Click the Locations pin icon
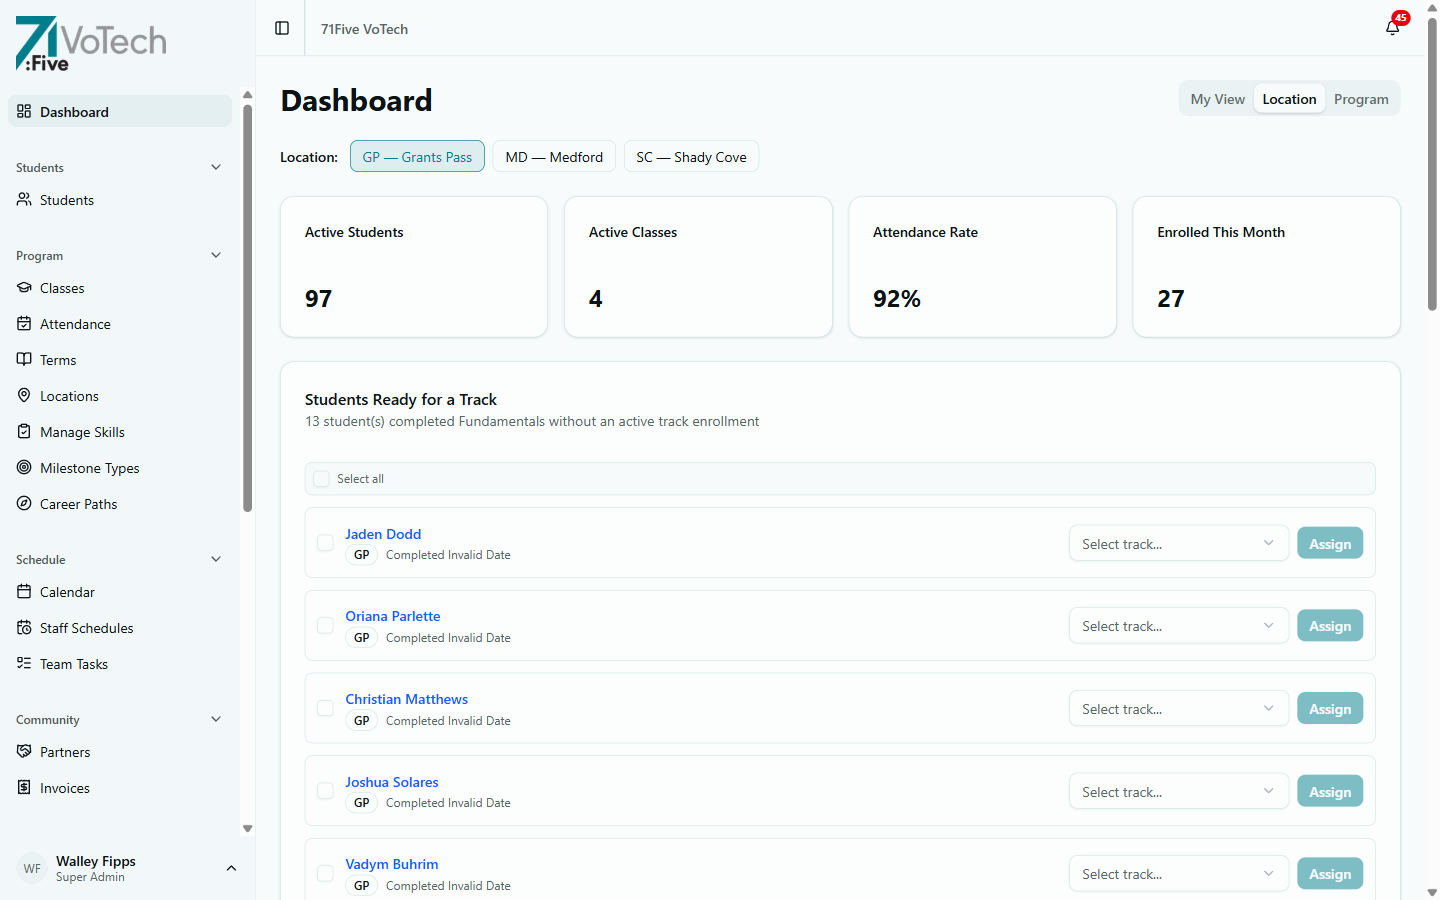Image resolution: width=1440 pixels, height=900 pixels. pos(23,395)
